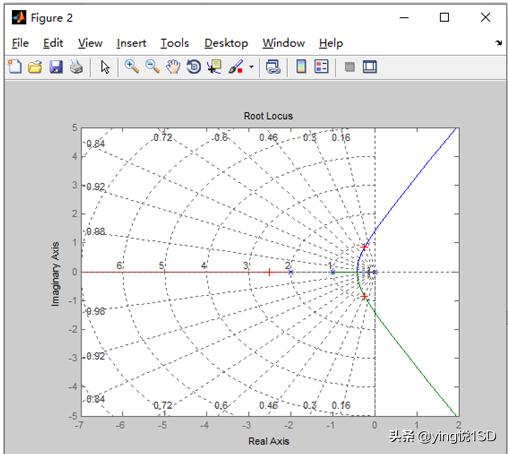Enable the Rotate 3D tool
The height and width of the screenshot is (454, 508).
[194, 67]
